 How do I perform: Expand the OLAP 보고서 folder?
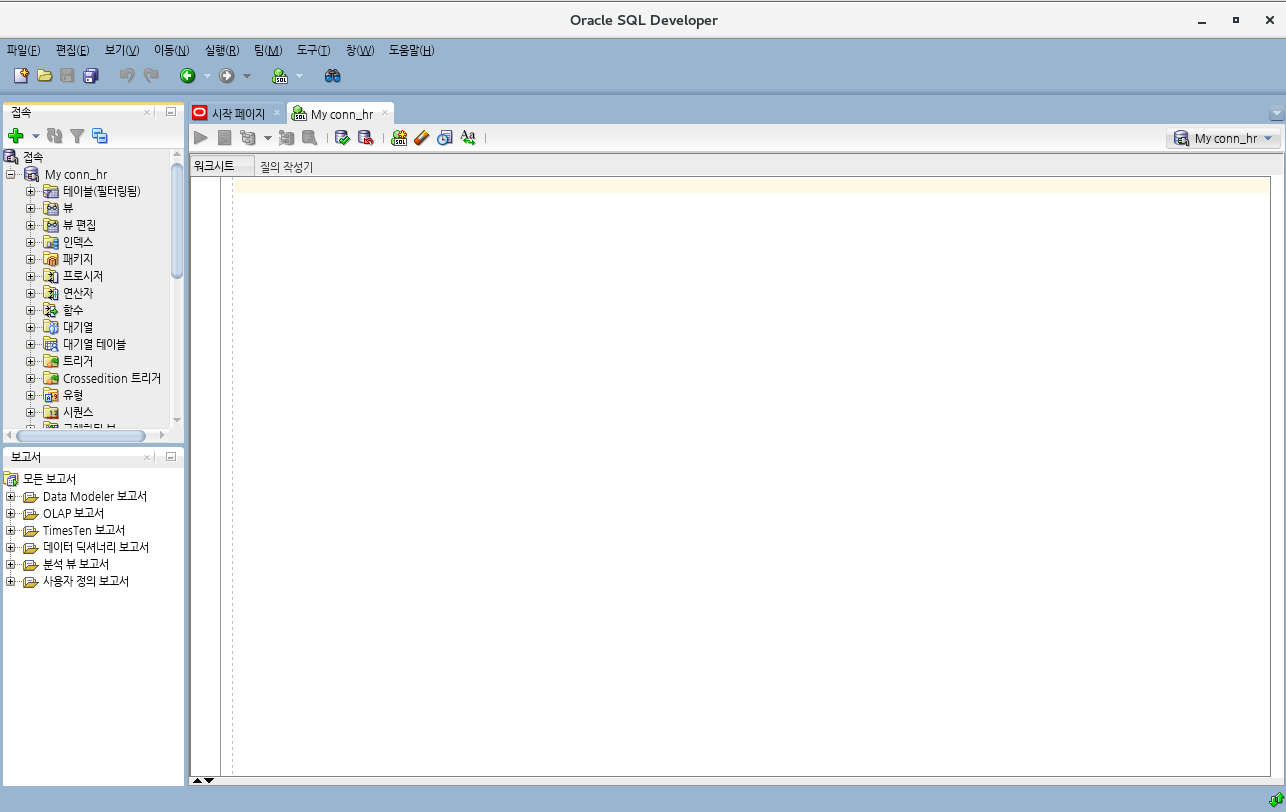tap(11, 513)
